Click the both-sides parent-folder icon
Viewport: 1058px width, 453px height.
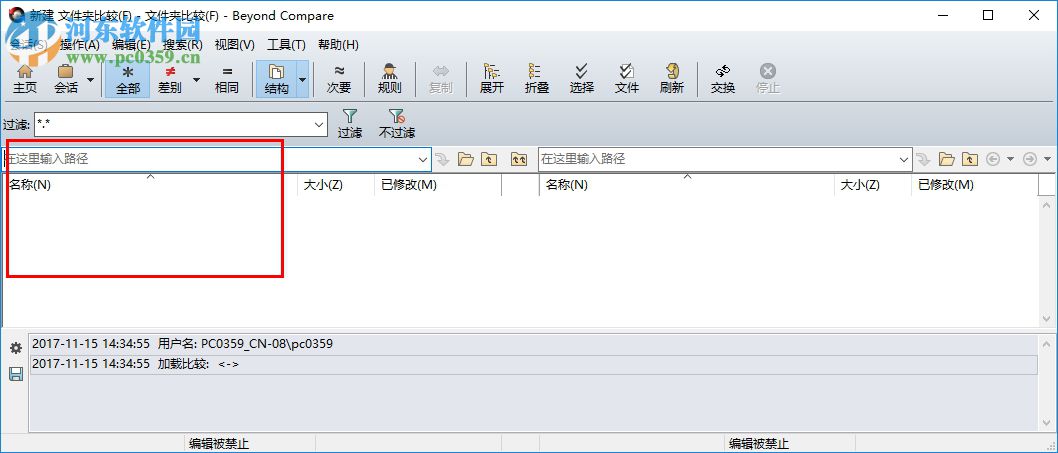pos(518,159)
